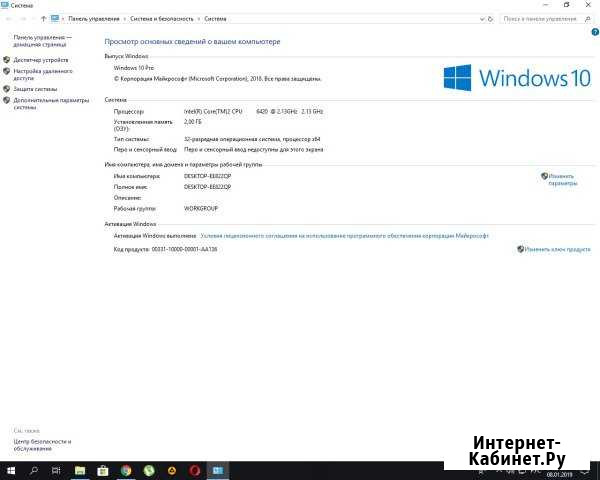600x480 pixels.
Task: Launch Google Chrome from the taskbar
Action: 126,470
